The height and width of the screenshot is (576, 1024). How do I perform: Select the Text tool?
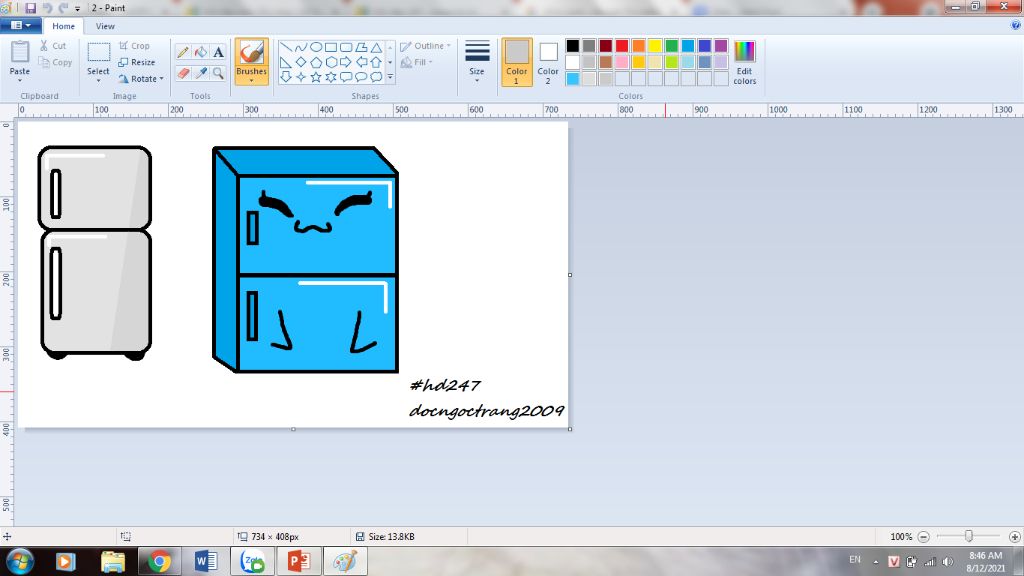(x=218, y=52)
